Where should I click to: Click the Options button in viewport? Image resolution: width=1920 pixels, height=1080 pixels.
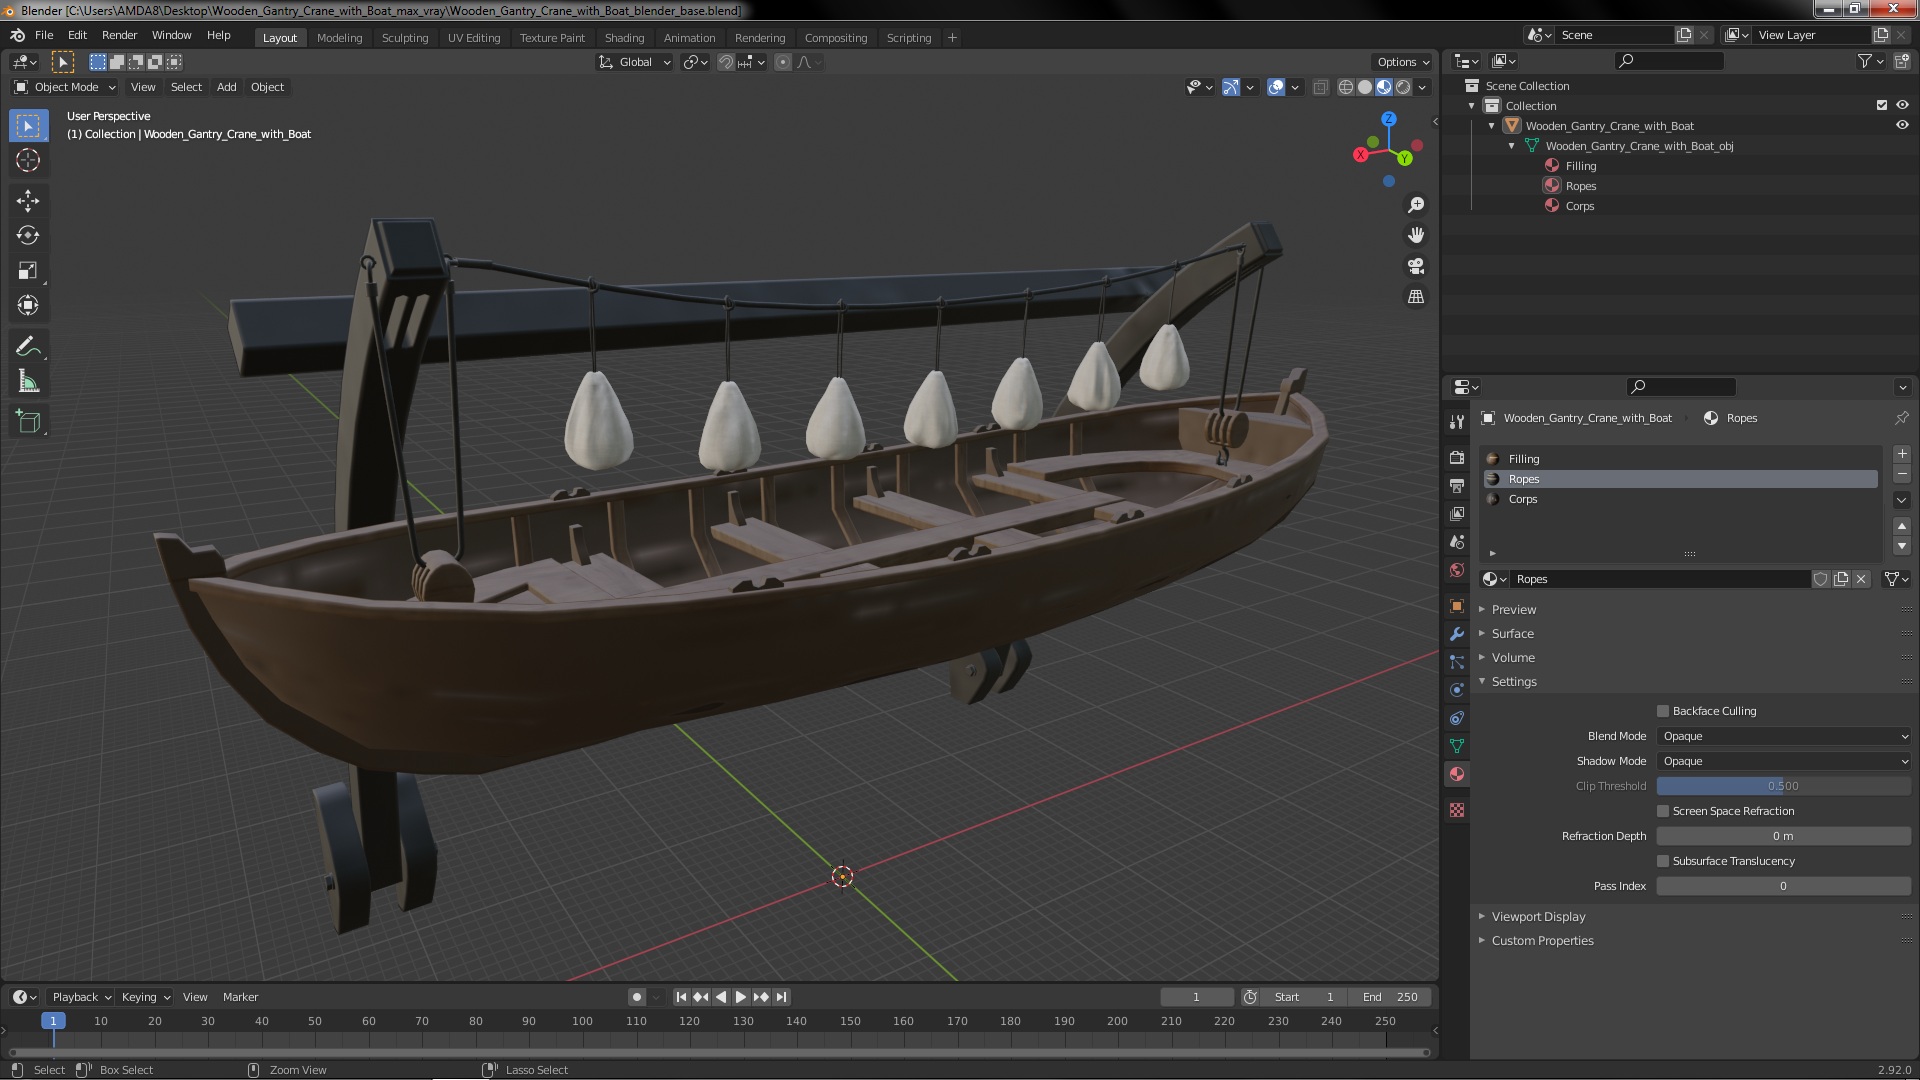tap(1402, 62)
